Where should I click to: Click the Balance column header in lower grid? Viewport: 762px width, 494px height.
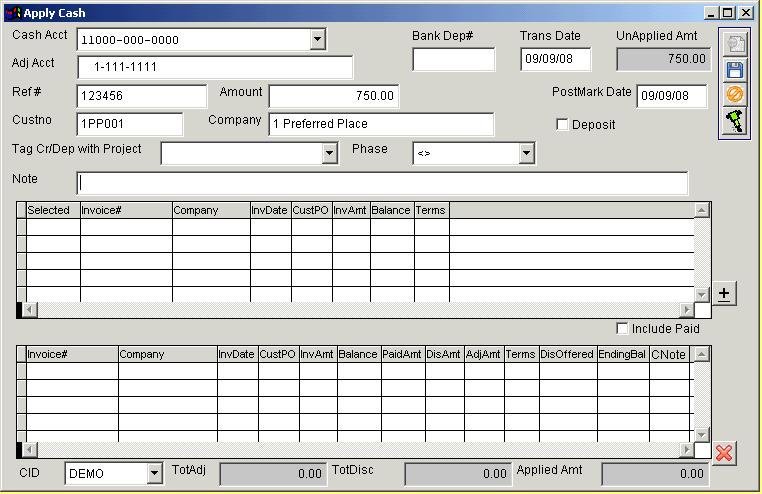357,354
